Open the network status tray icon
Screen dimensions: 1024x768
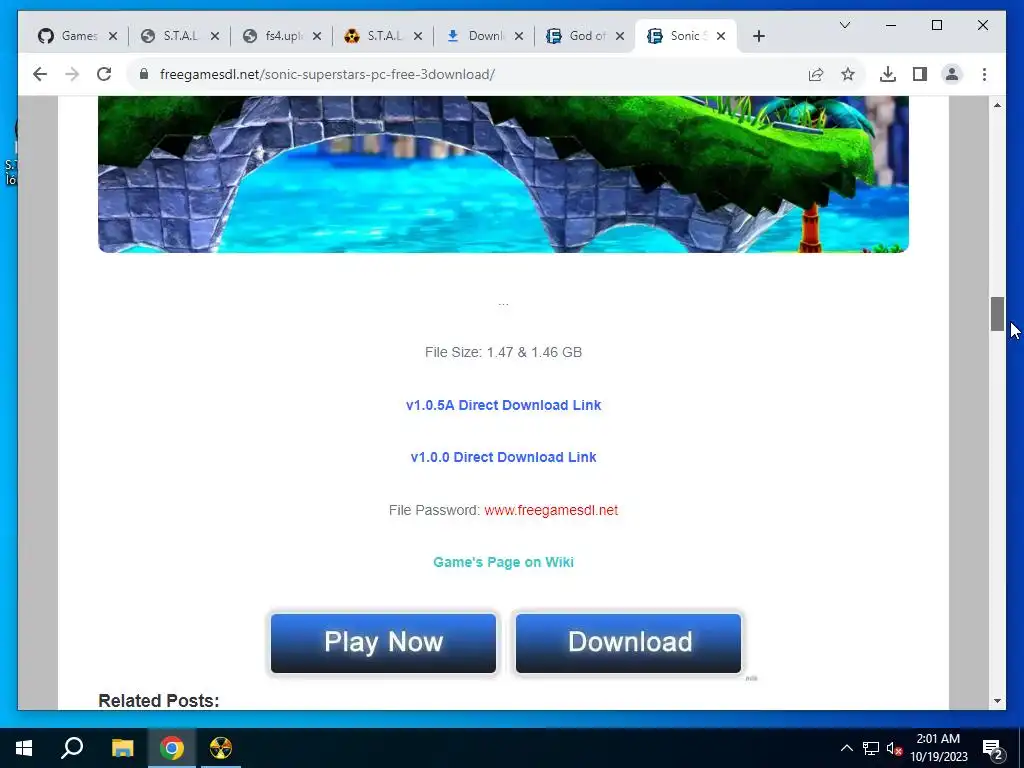[871, 748]
